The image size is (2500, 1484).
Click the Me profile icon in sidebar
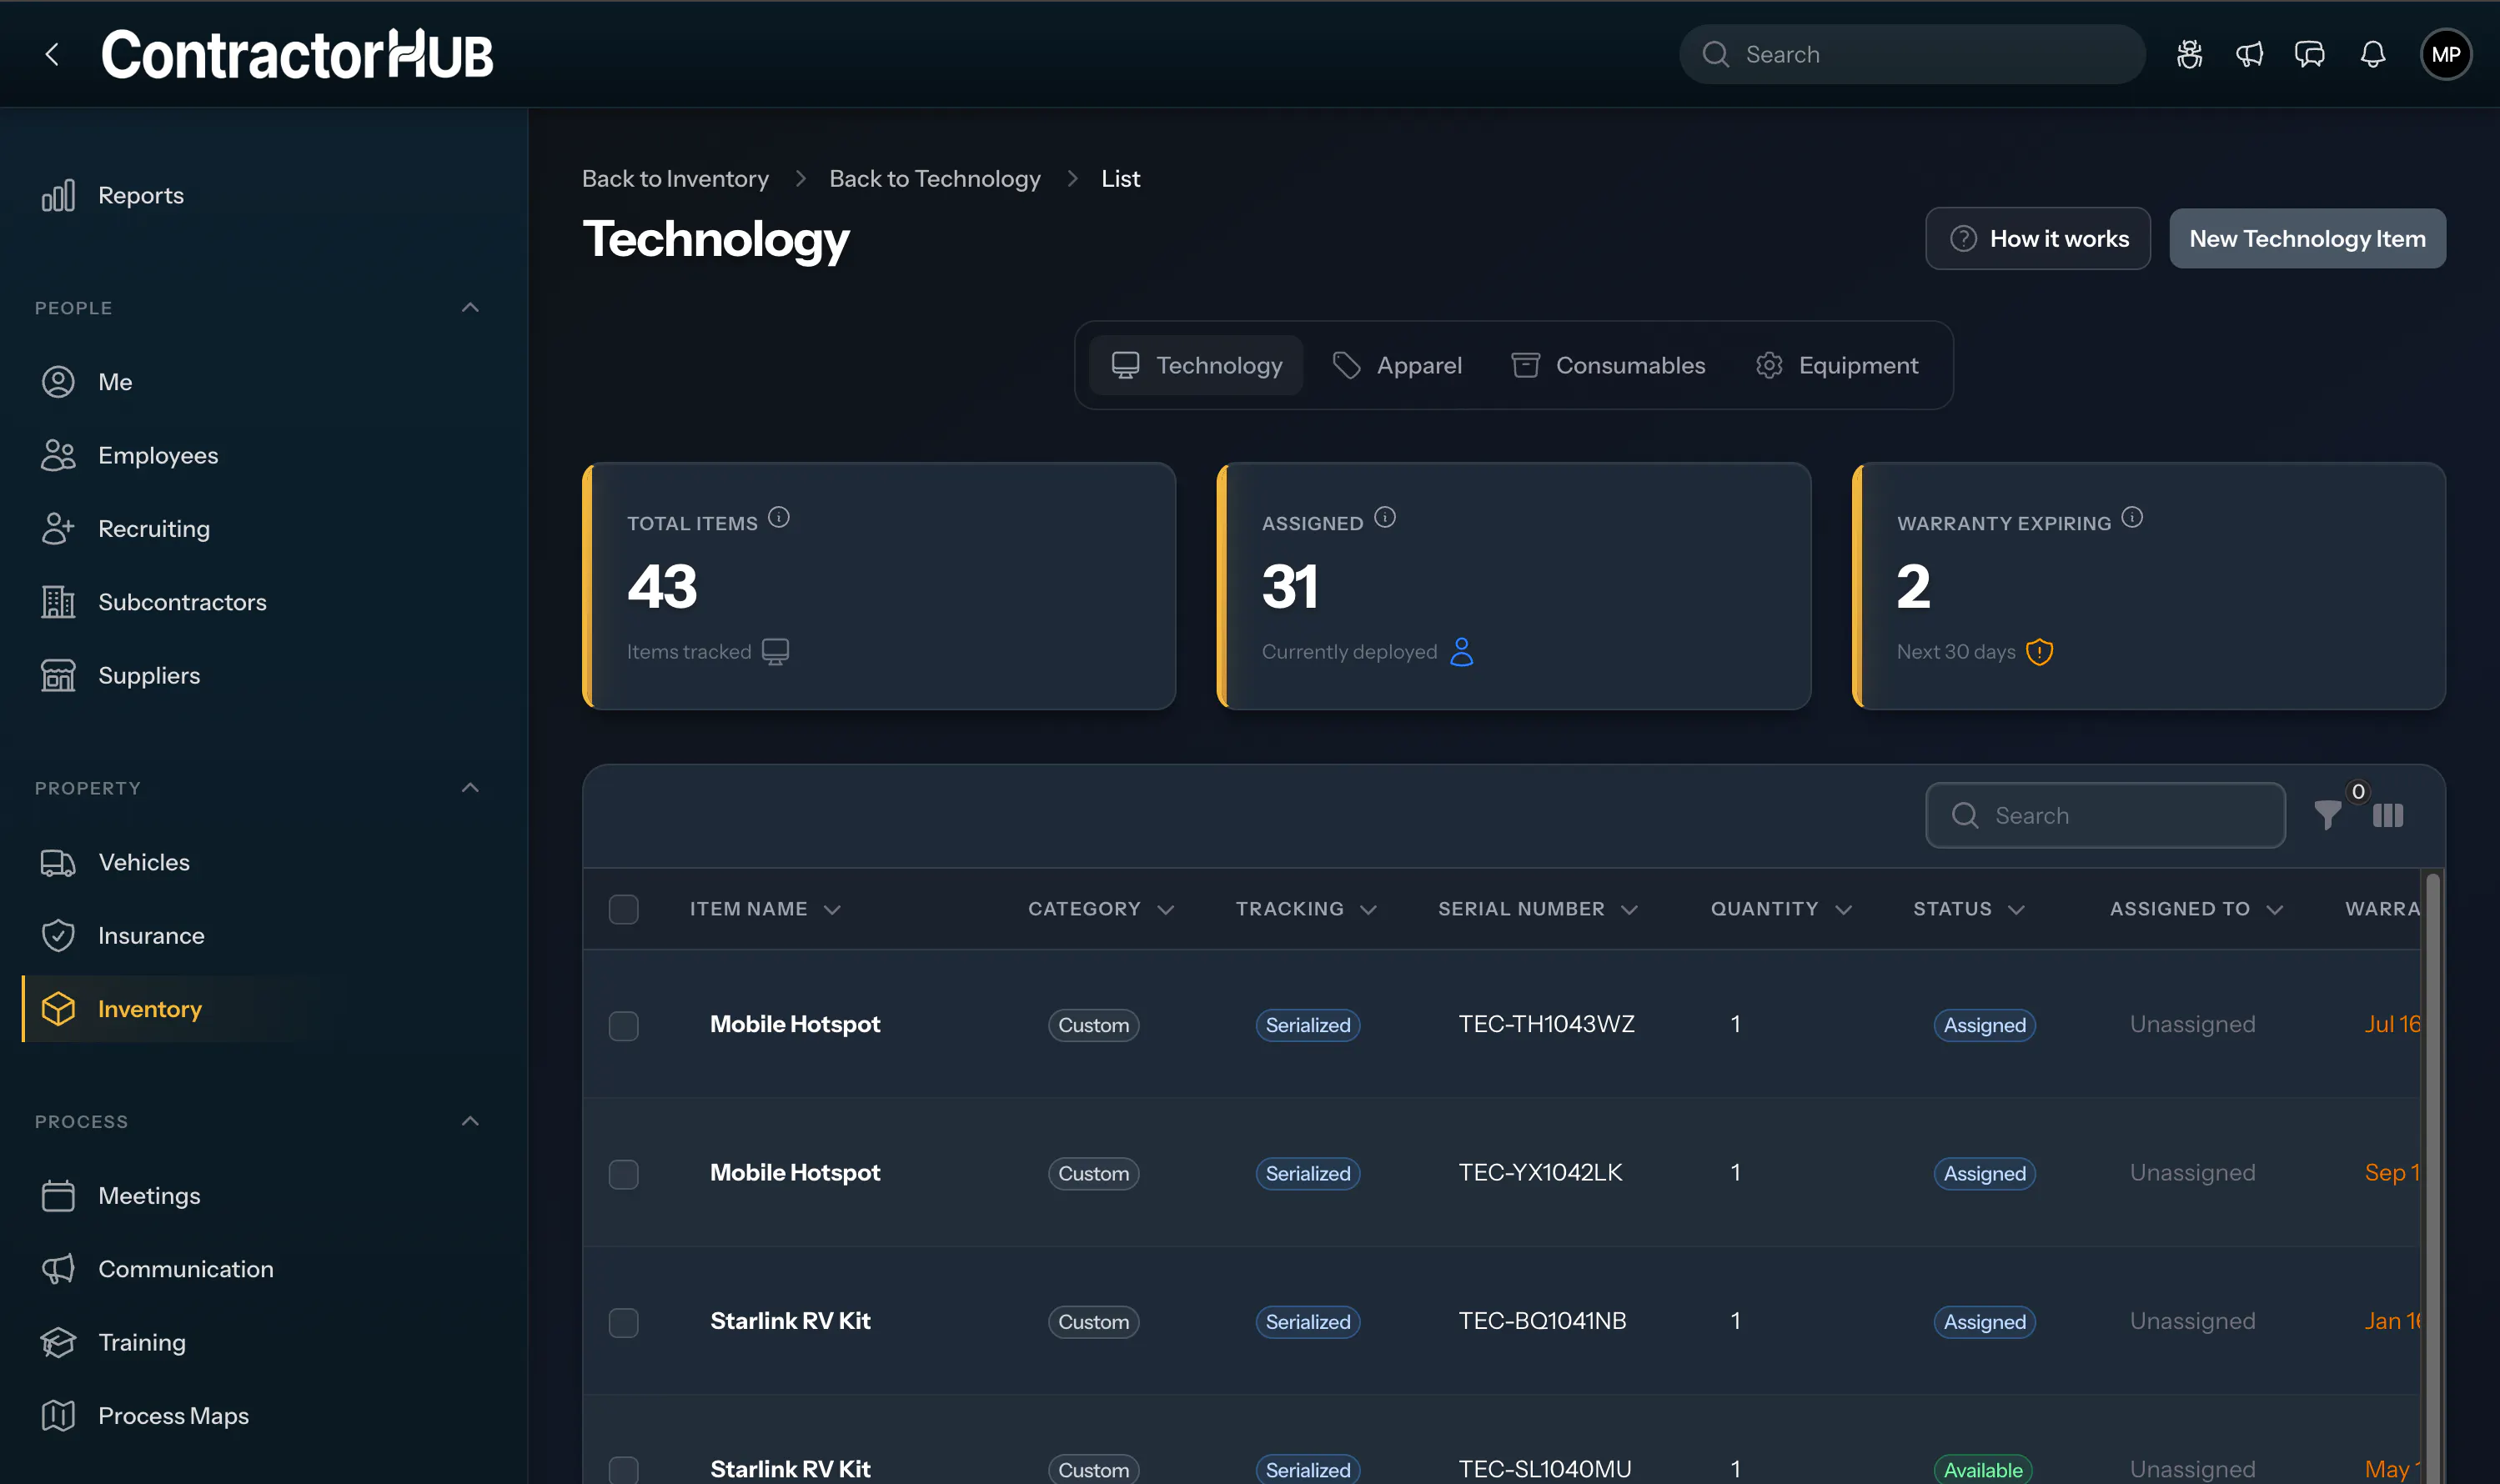pyautogui.click(x=58, y=382)
